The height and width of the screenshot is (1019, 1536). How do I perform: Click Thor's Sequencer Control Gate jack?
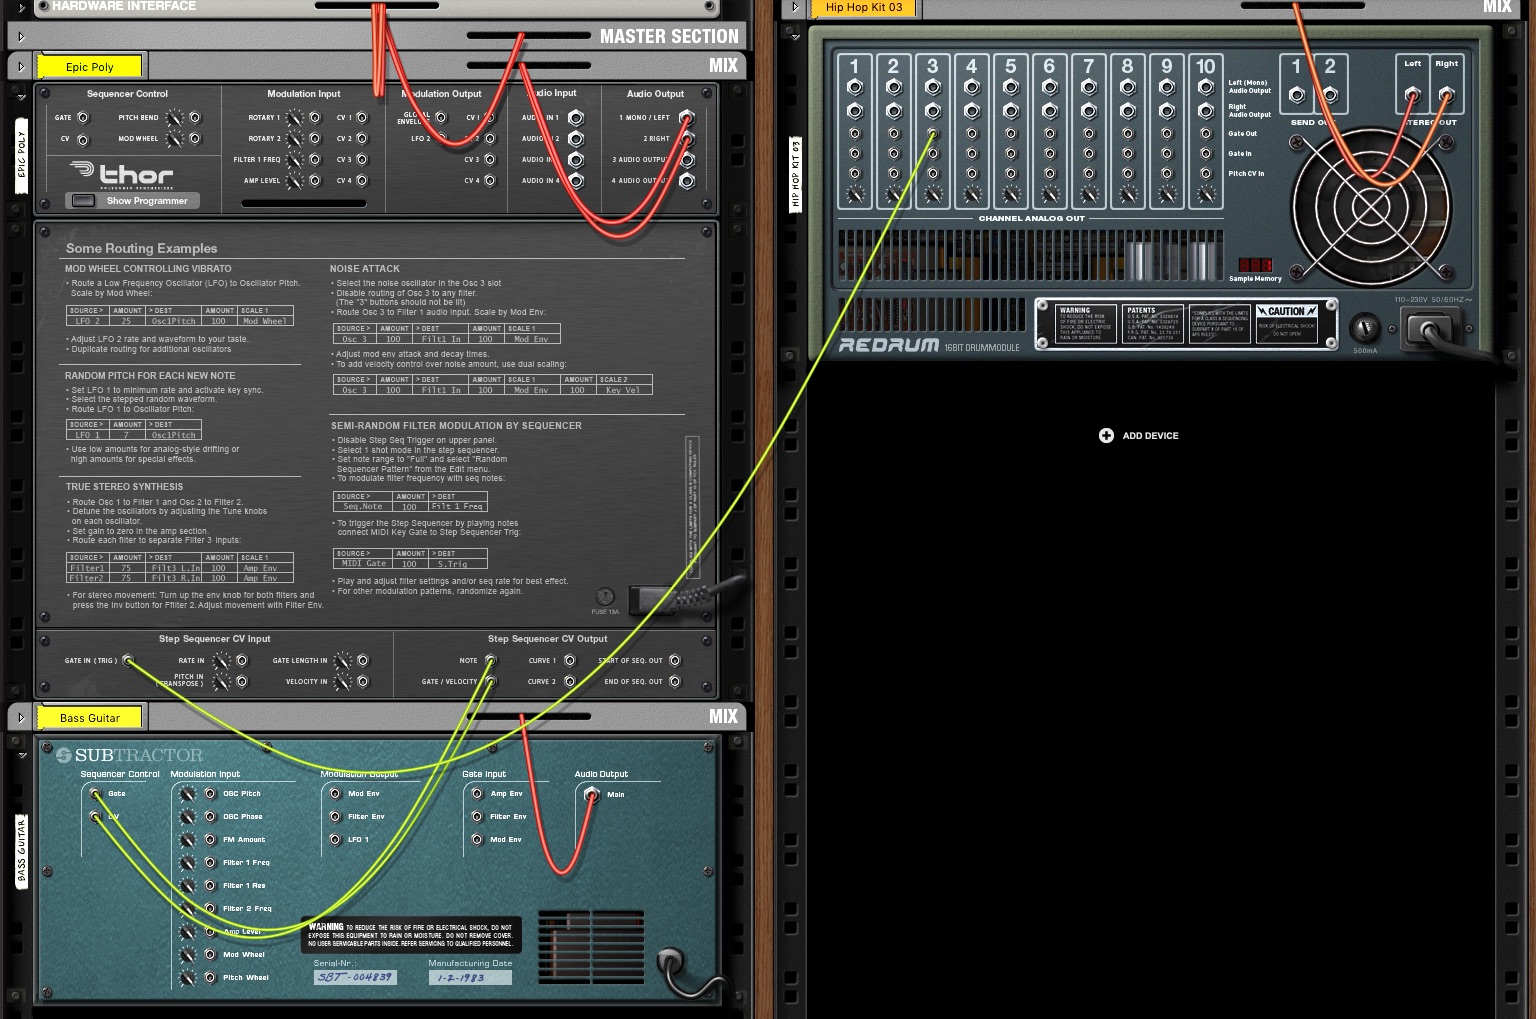pos(83,118)
